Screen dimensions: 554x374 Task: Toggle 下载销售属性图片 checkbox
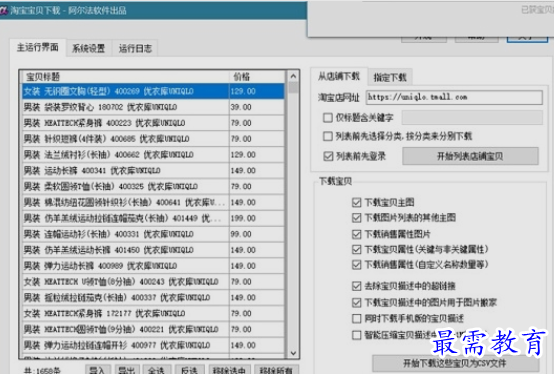(356, 234)
